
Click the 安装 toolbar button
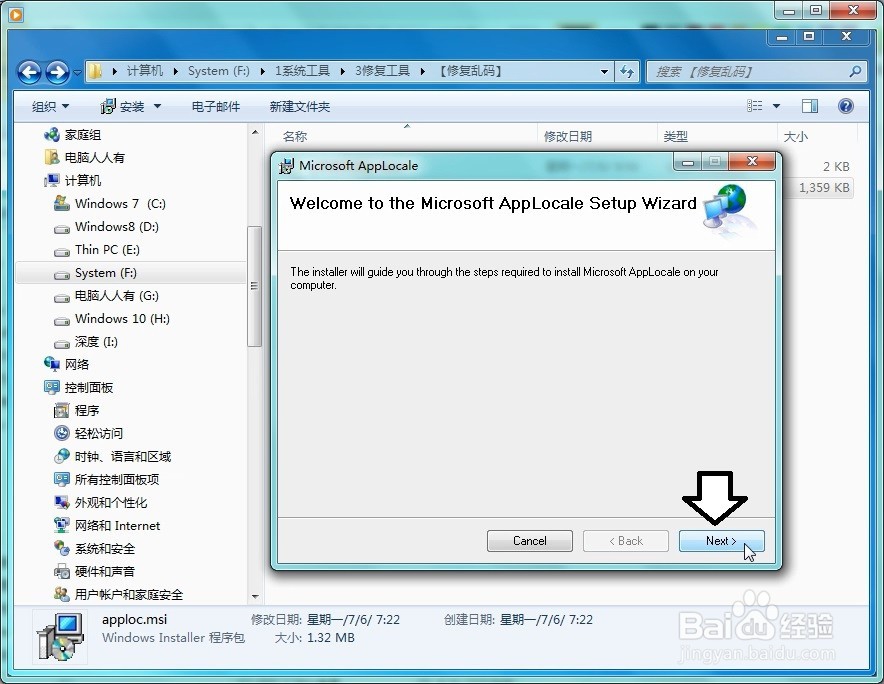click(x=123, y=106)
